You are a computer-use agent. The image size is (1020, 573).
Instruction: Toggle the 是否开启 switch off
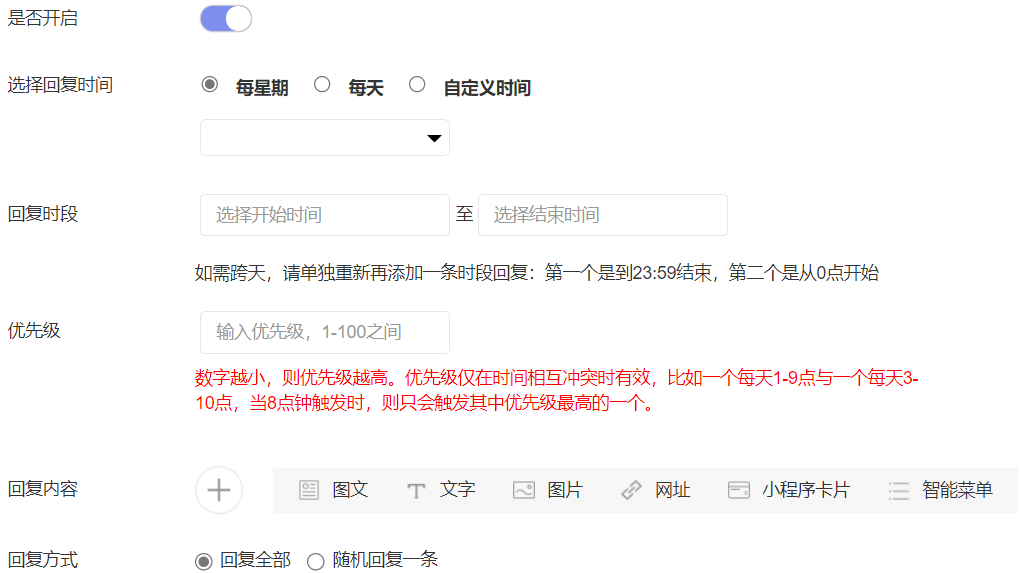tap(226, 18)
